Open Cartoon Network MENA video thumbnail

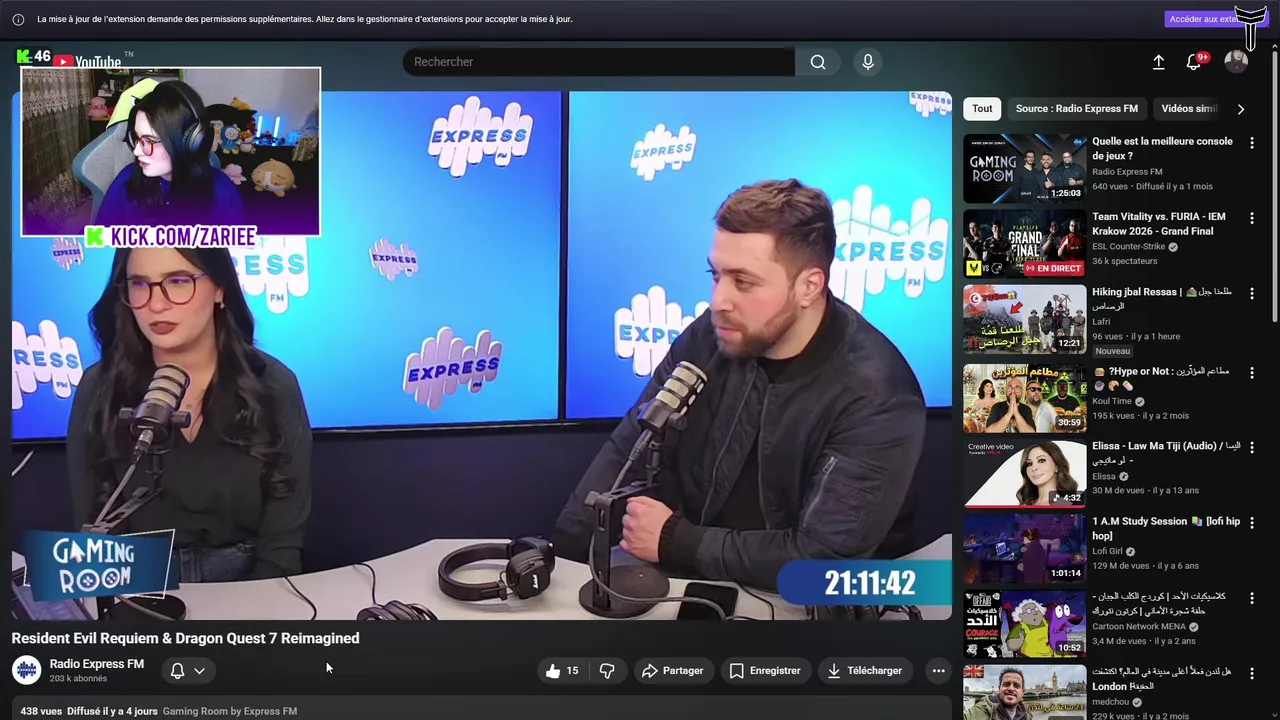point(1024,623)
